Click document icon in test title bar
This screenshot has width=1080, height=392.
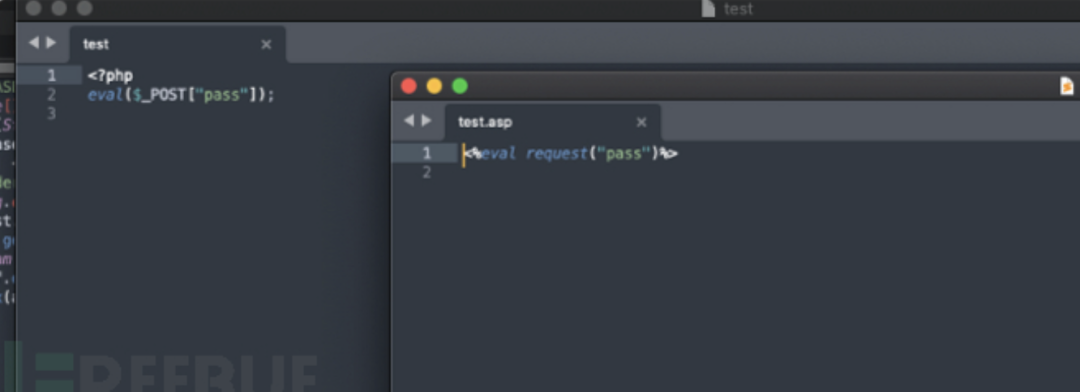708,8
